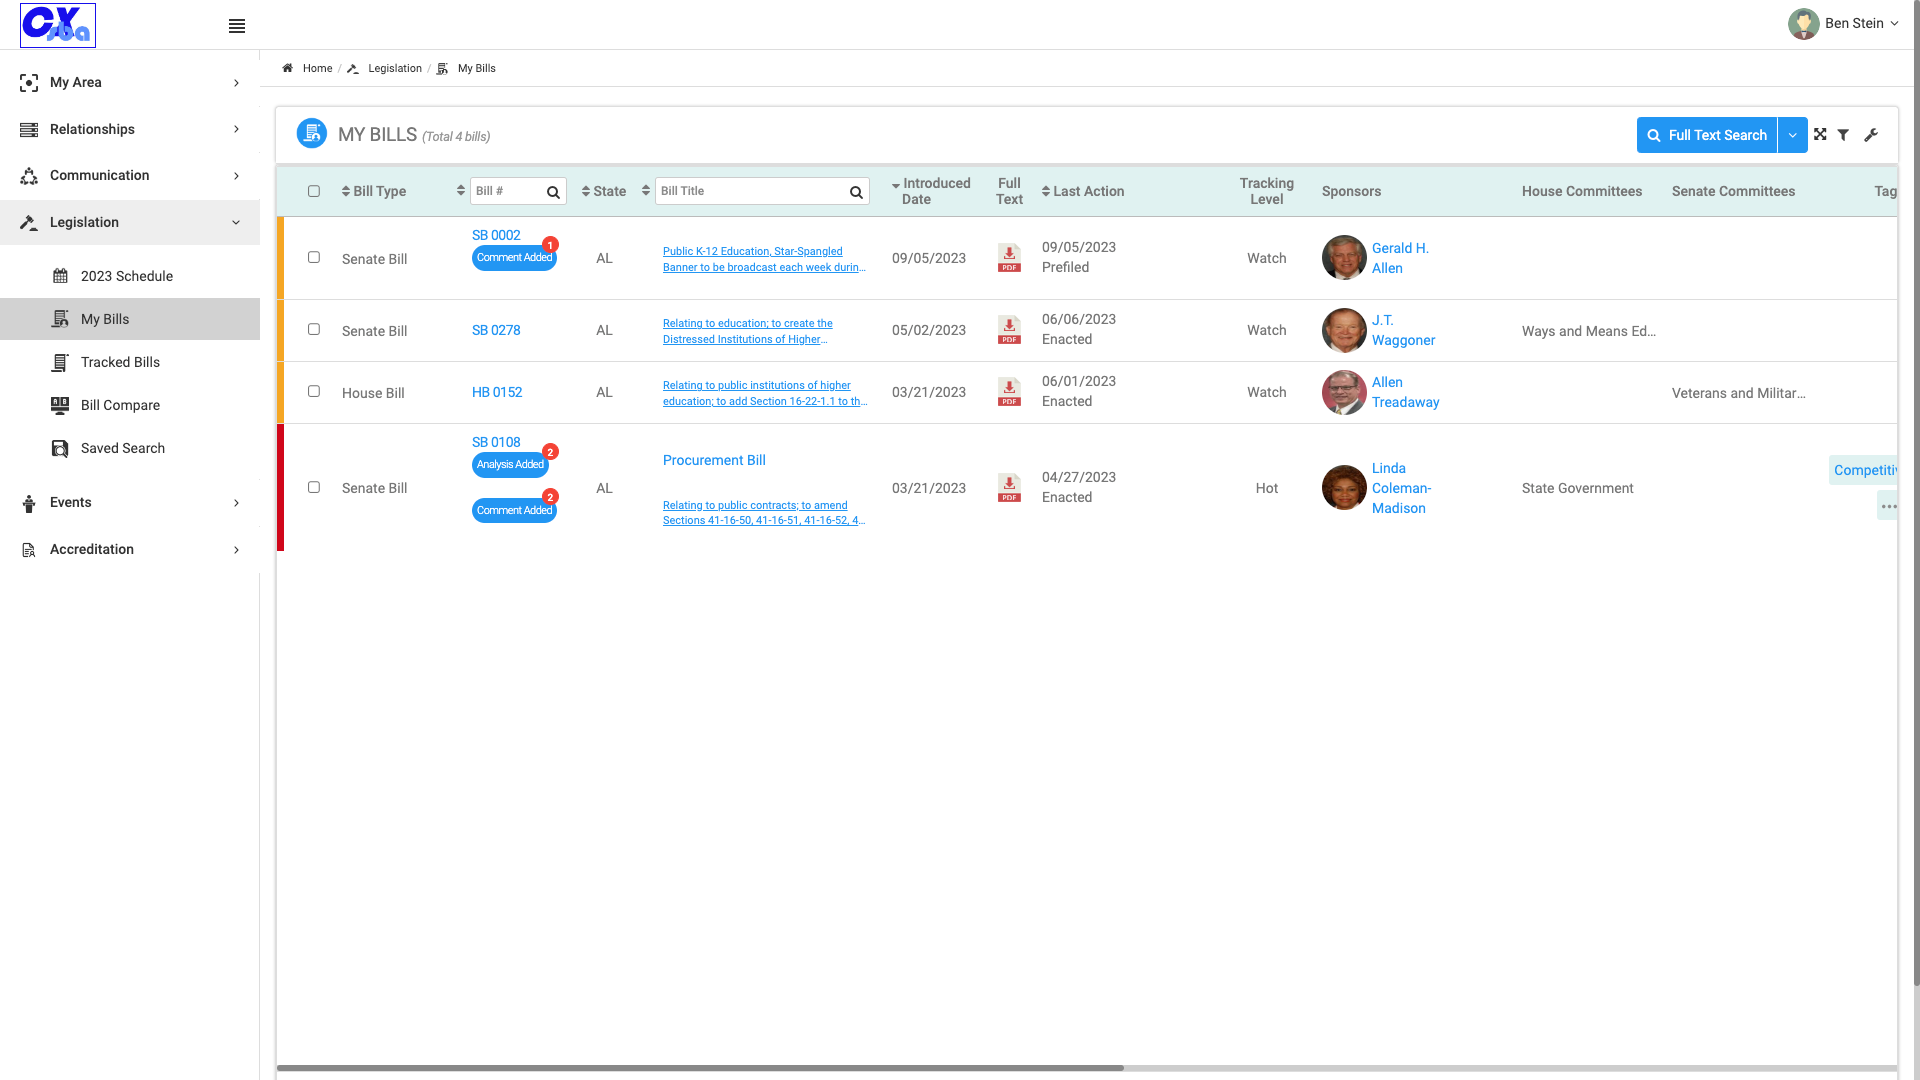Download PDF for SB 0002
1920x1080 pixels.
1009,258
